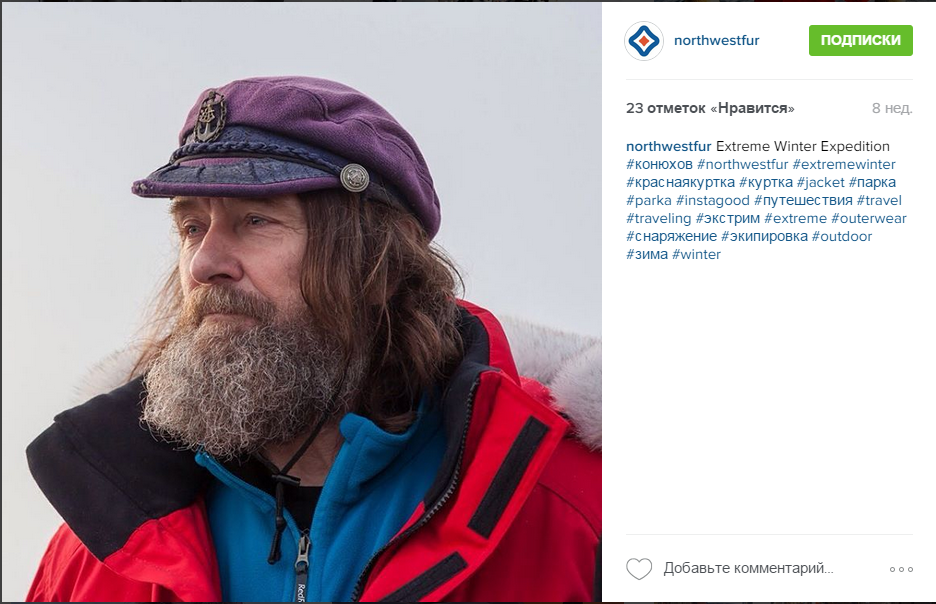
Task: Open the #снаряжение hashtag
Action: point(671,236)
